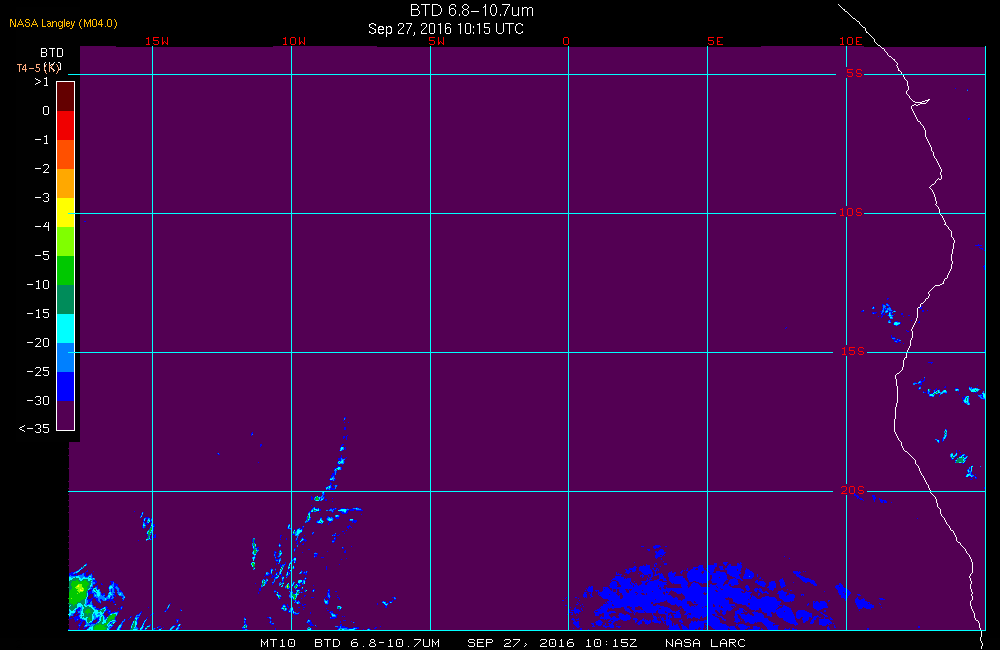Click the footer 'BTD 6.8-10.7UM' text
1000x650 pixels.
point(377,643)
